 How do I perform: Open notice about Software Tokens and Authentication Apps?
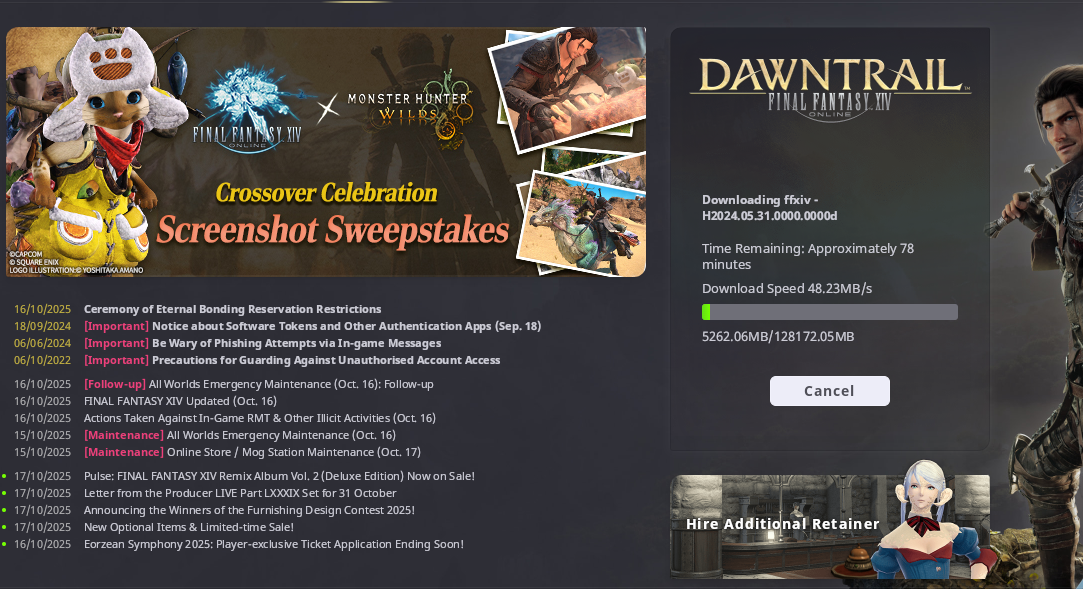pyautogui.click(x=312, y=326)
